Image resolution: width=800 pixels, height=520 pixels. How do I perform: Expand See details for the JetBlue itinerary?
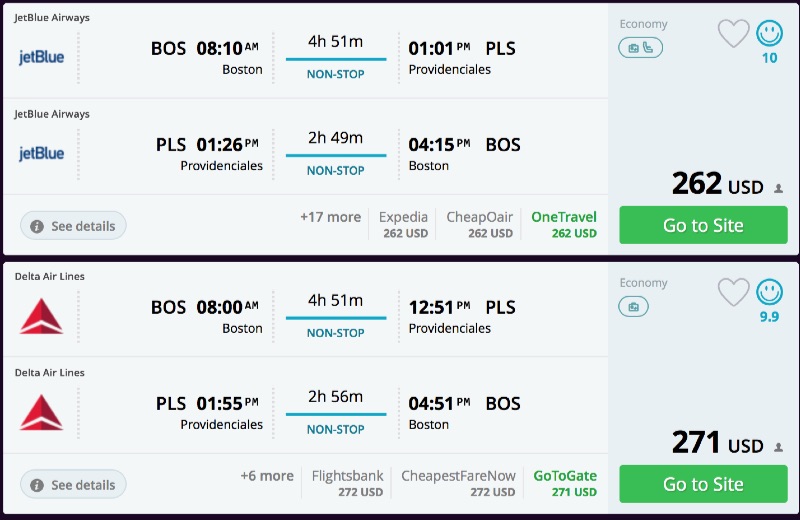click(73, 226)
